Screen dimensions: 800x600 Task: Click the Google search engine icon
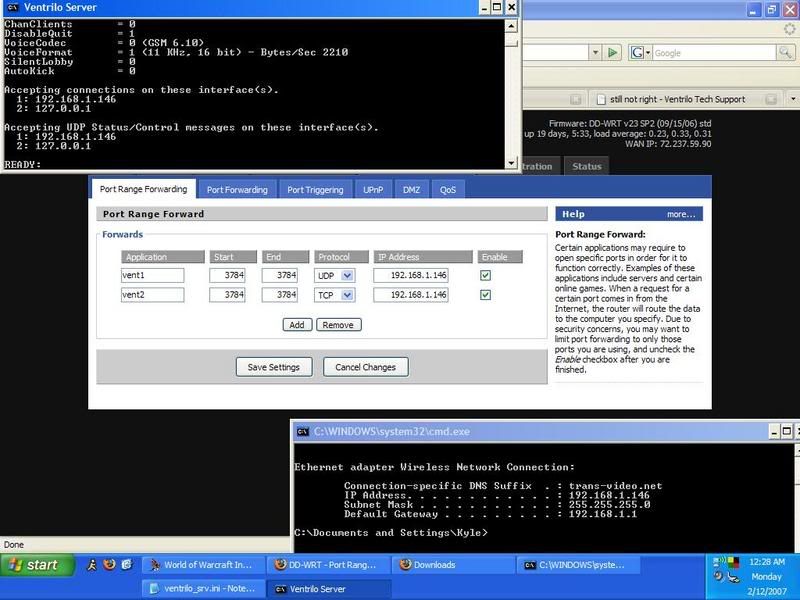tap(637, 53)
